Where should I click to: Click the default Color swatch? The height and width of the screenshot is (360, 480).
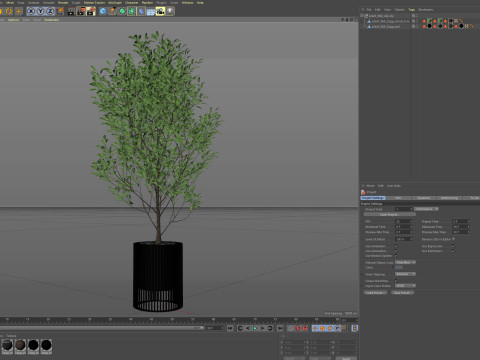tap(399, 268)
